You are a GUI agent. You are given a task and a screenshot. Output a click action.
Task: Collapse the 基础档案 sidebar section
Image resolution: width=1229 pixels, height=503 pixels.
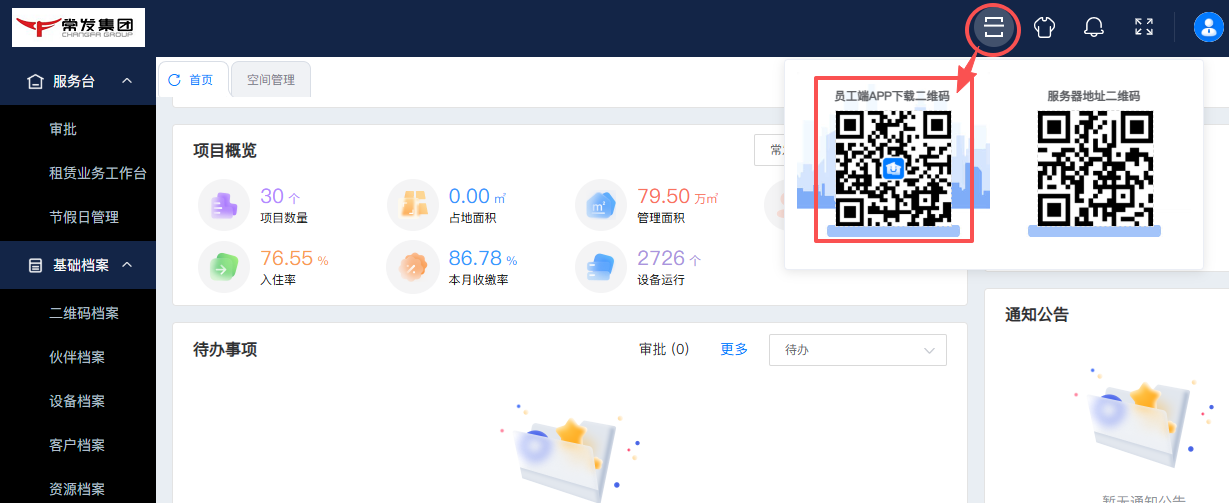click(127, 265)
